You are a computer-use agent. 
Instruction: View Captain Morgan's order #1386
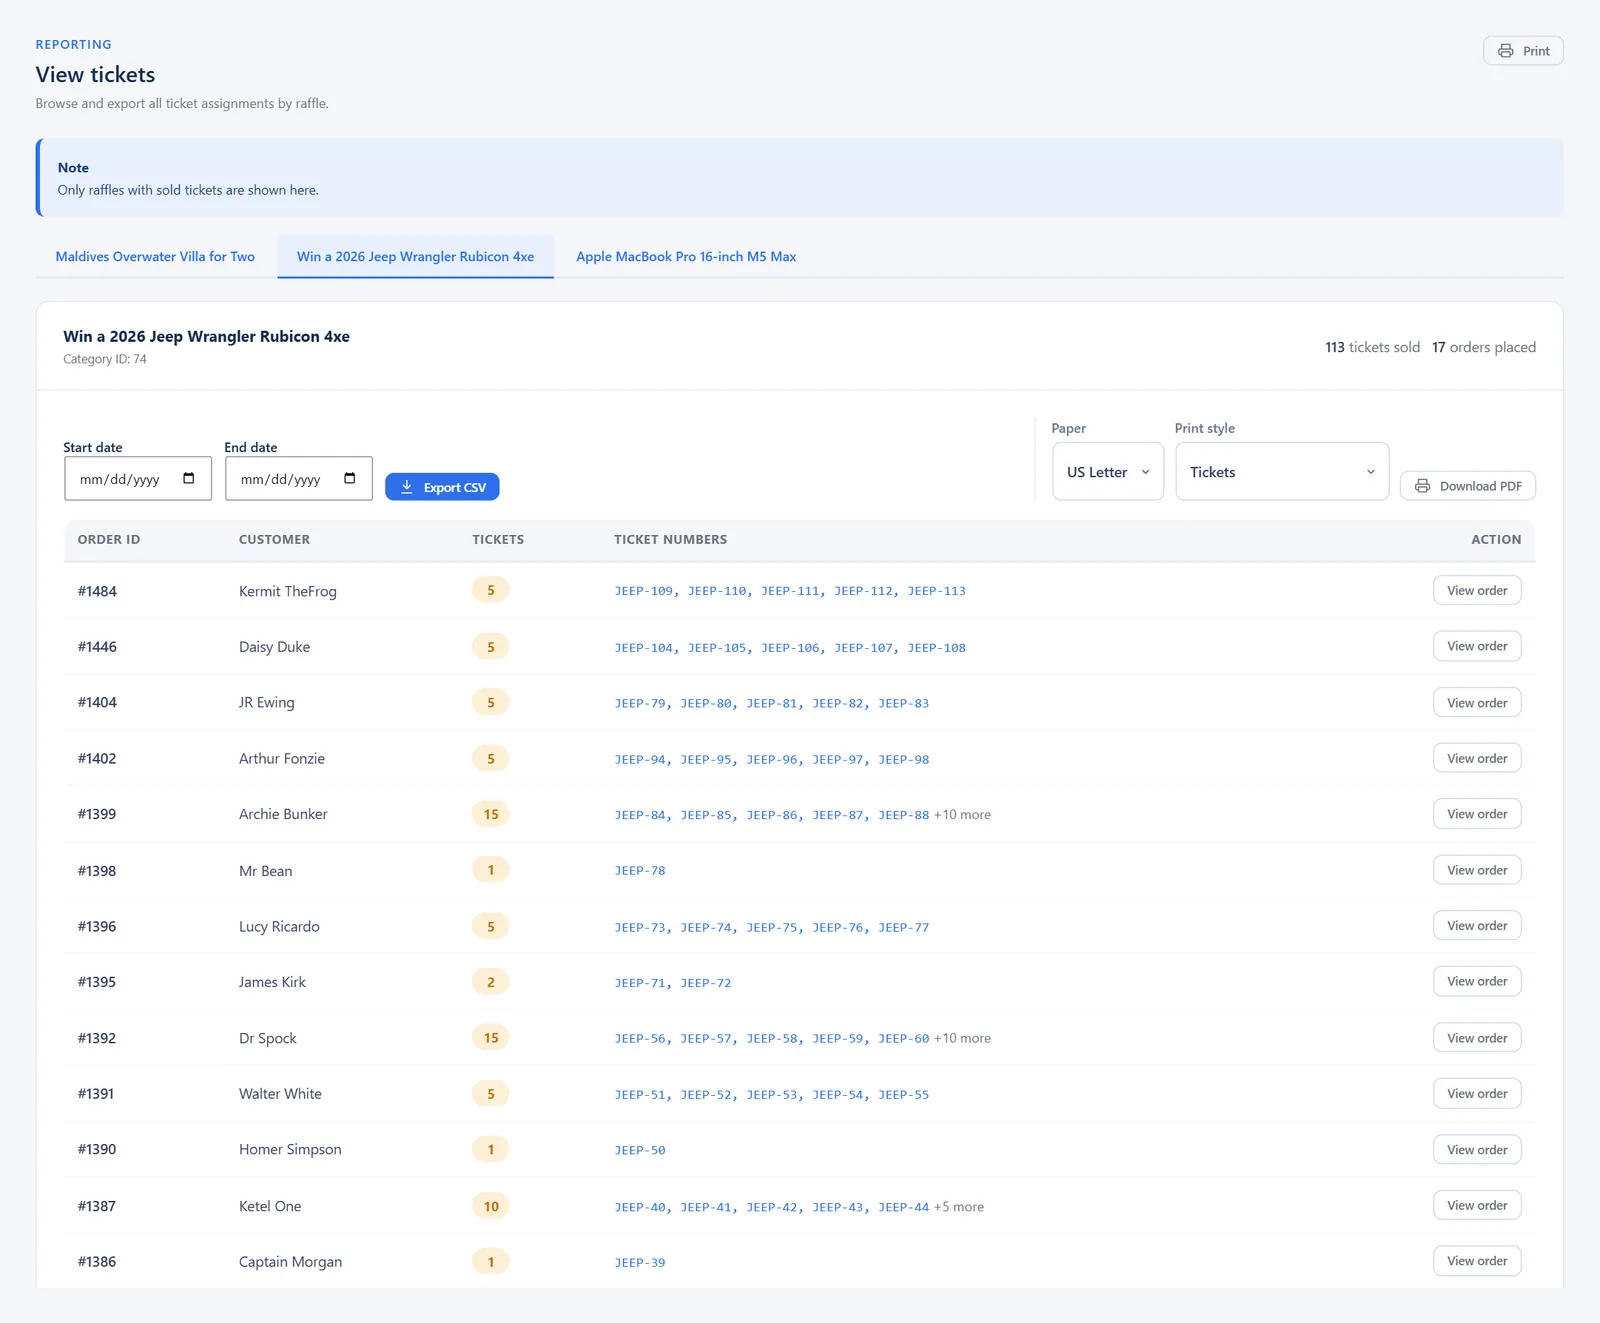pos(1477,1261)
